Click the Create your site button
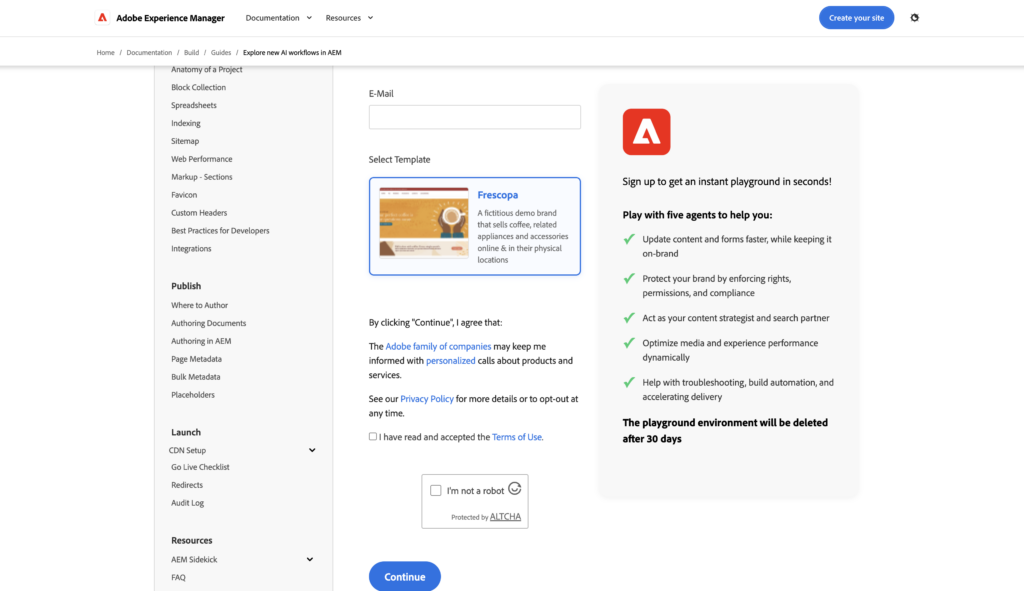1024x591 pixels. (x=856, y=18)
